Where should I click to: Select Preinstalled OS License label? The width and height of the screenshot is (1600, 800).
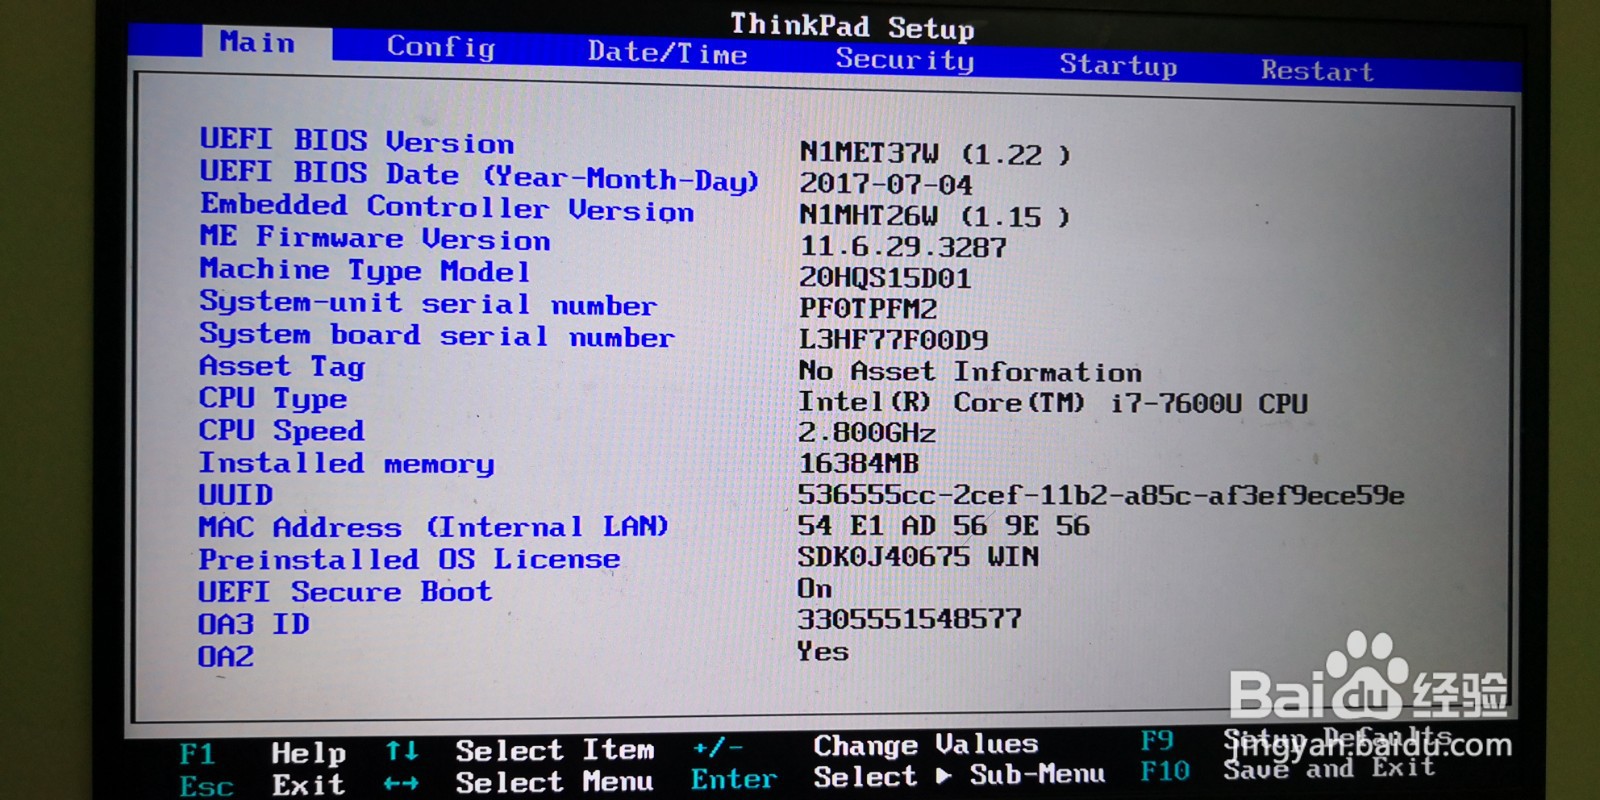pyautogui.click(x=409, y=559)
